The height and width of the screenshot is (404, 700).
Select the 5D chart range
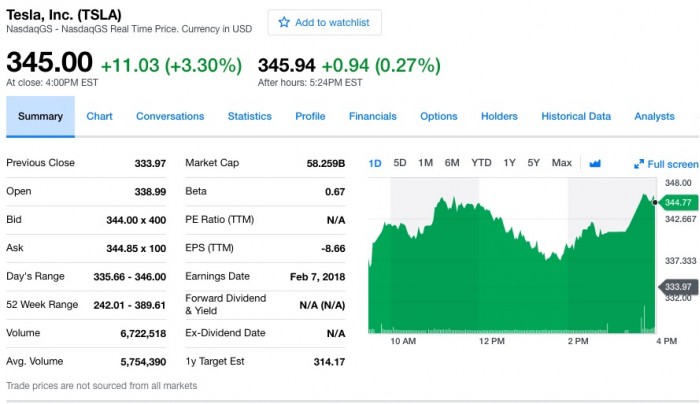pyautogui.click(x=400, y=163)
